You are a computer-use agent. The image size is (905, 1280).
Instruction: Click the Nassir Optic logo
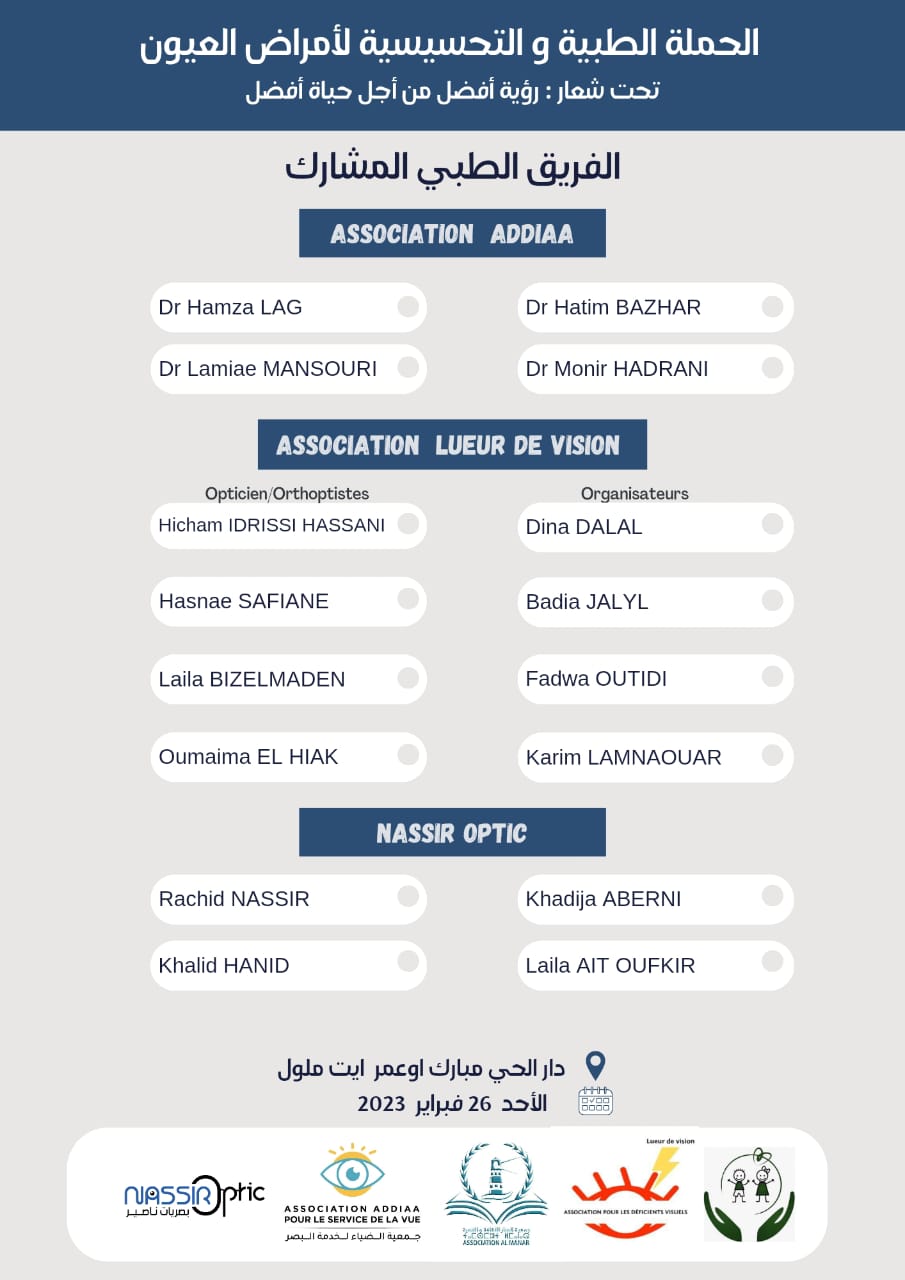(x=194, y=1195)
